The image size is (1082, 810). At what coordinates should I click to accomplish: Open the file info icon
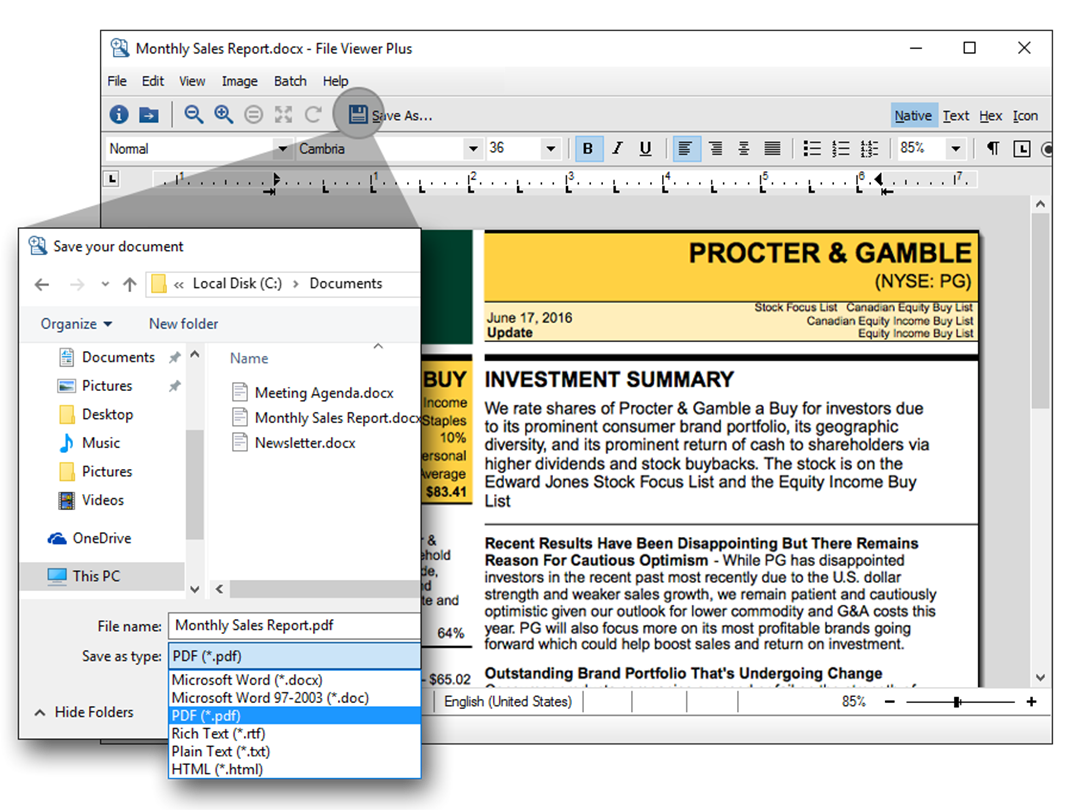click(119, 115)
